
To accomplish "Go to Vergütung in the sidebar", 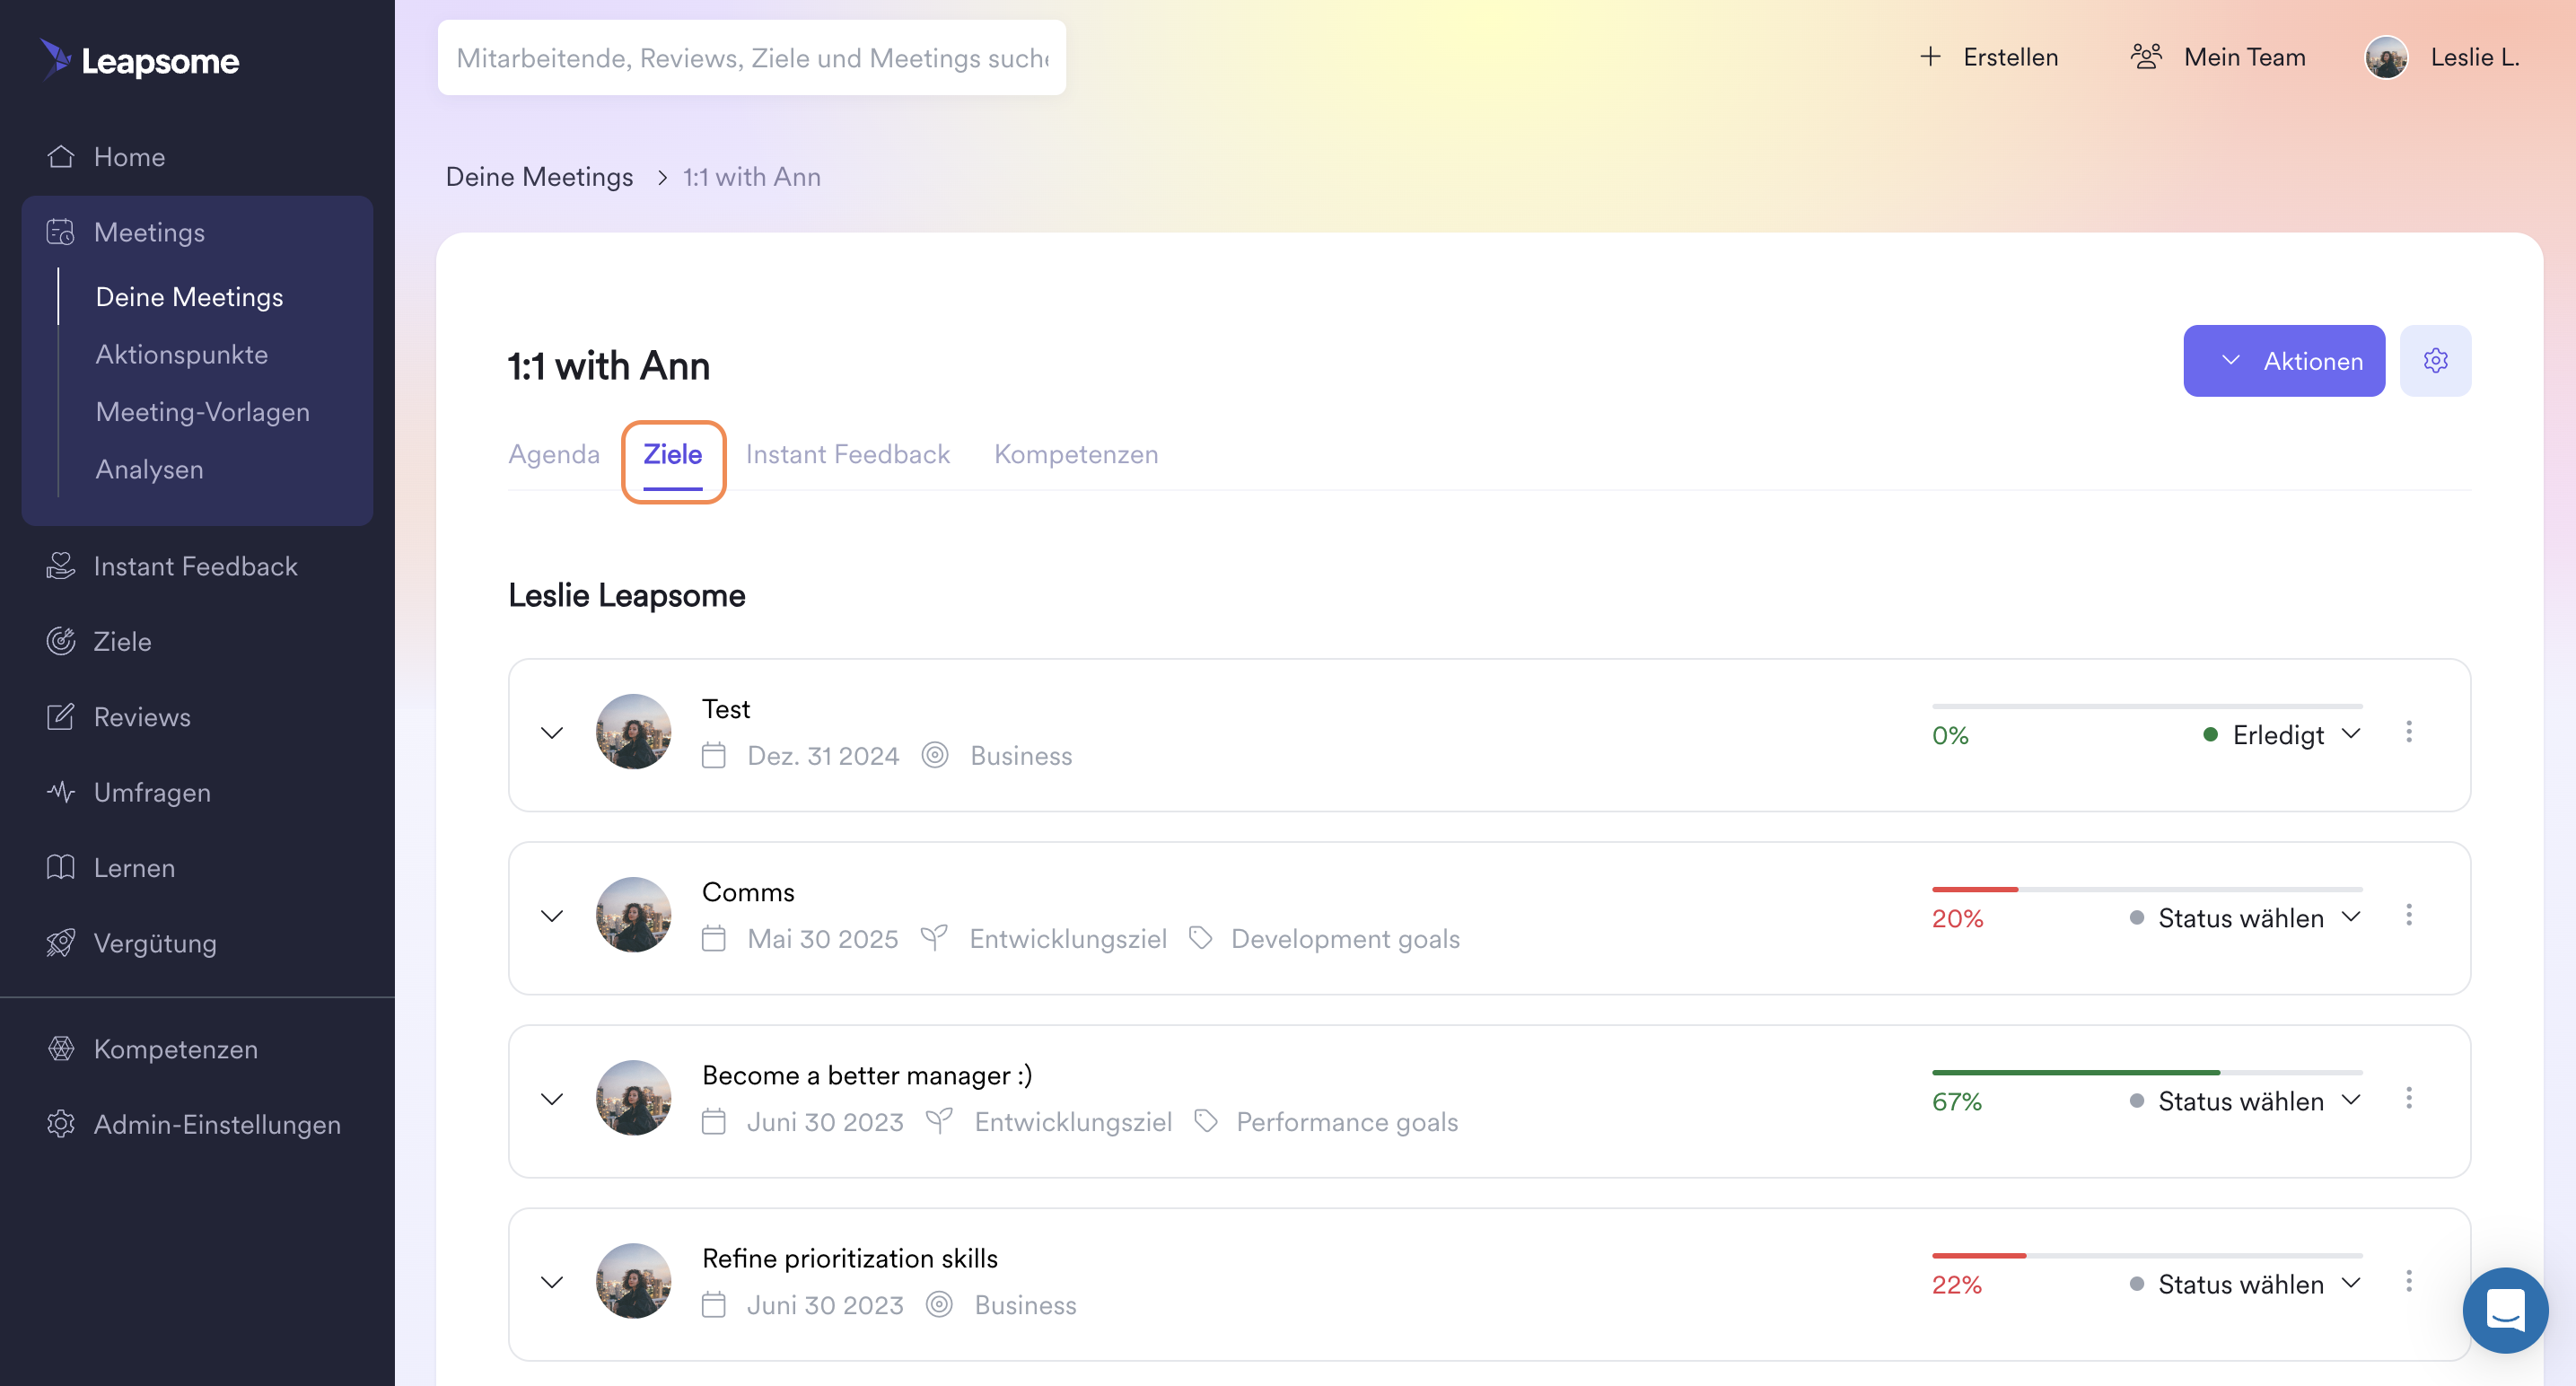I will [x=154, y=943].
